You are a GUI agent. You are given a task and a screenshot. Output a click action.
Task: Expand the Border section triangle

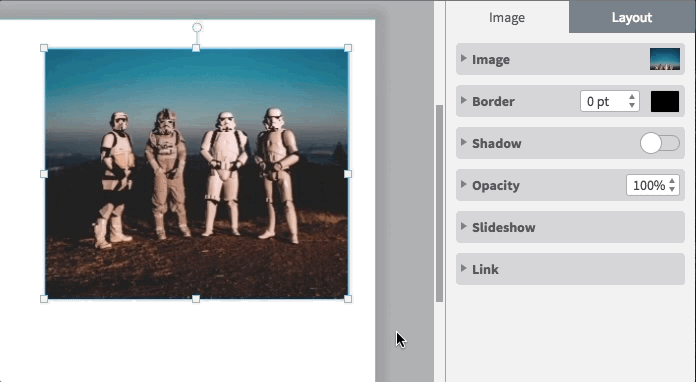[x=463, y=100]
